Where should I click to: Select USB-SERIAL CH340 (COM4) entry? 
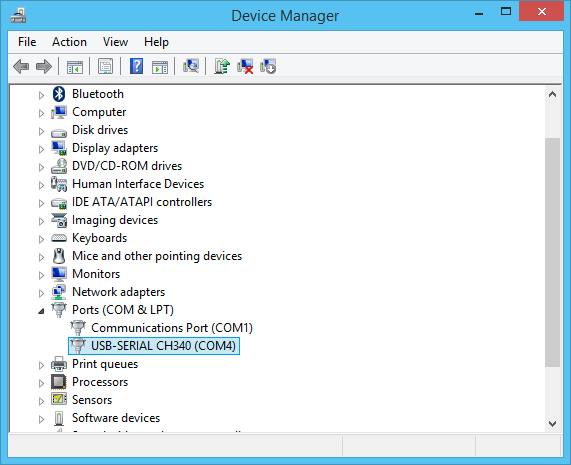163,346
